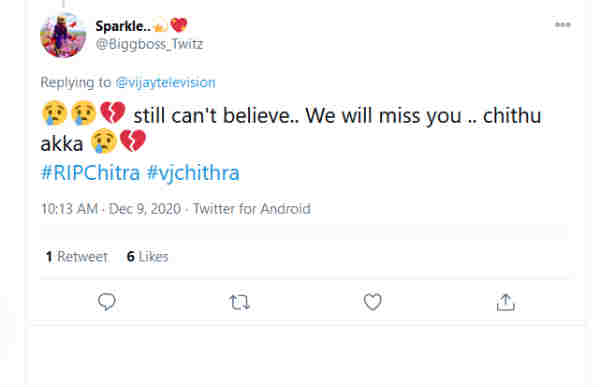The height and width of the screenshot is (388, 600).
Task: View Sparkle's profile picture
Action: [x=63, y=35]
